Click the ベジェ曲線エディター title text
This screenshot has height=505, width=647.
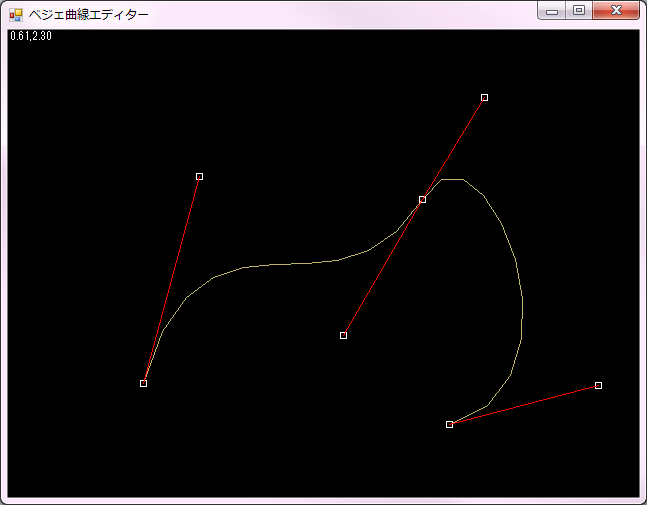89,15
